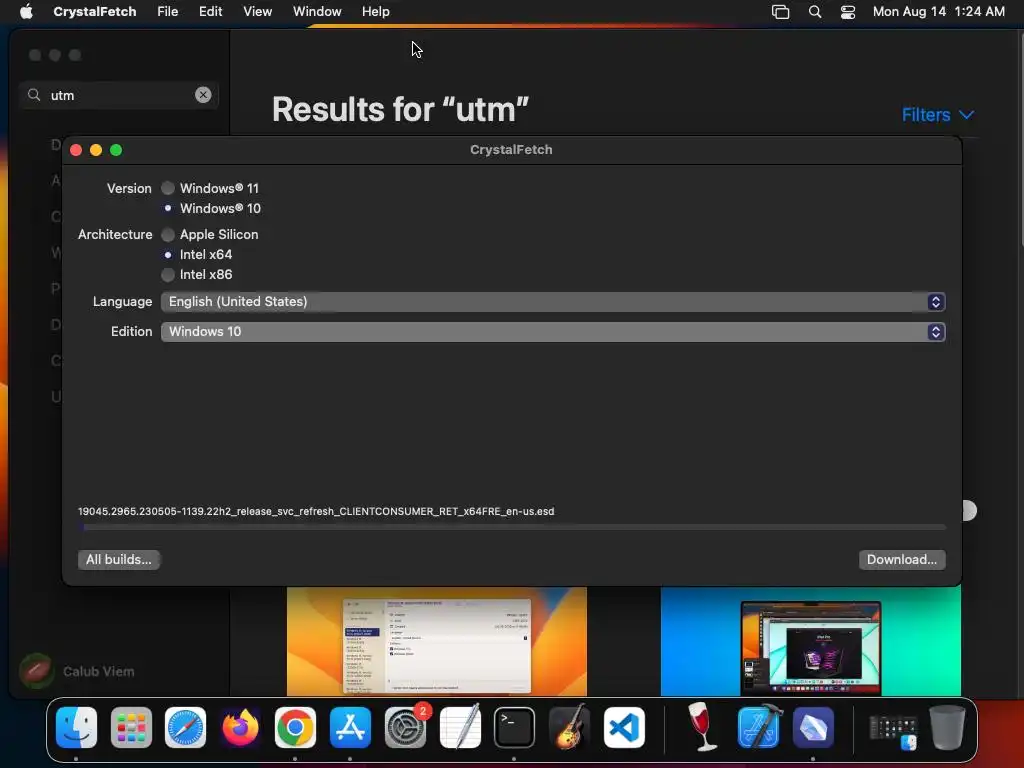Open GarageBand guitar icon in Dock

tap(569, 727)
